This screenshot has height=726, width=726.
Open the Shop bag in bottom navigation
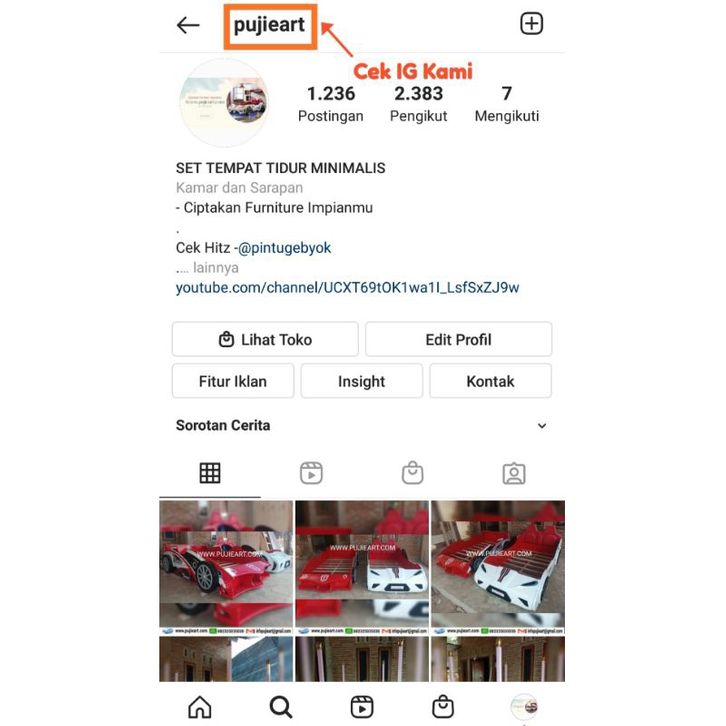pyautogui.click(x=443, y=707)
